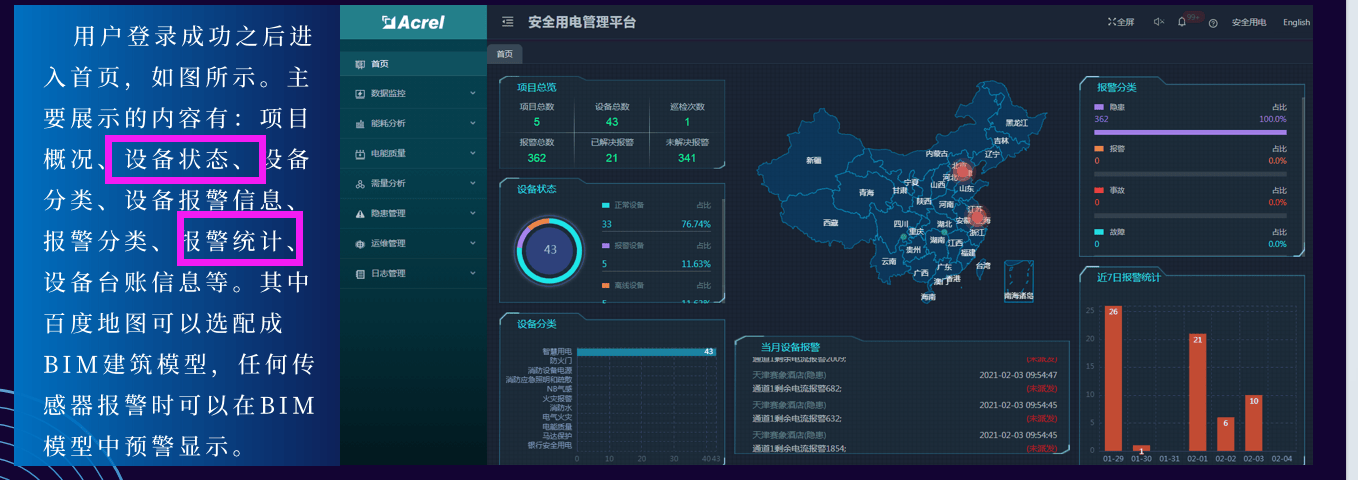
Task: Toggle the alarm sound mute icon
Action: tap(1158, 22)
